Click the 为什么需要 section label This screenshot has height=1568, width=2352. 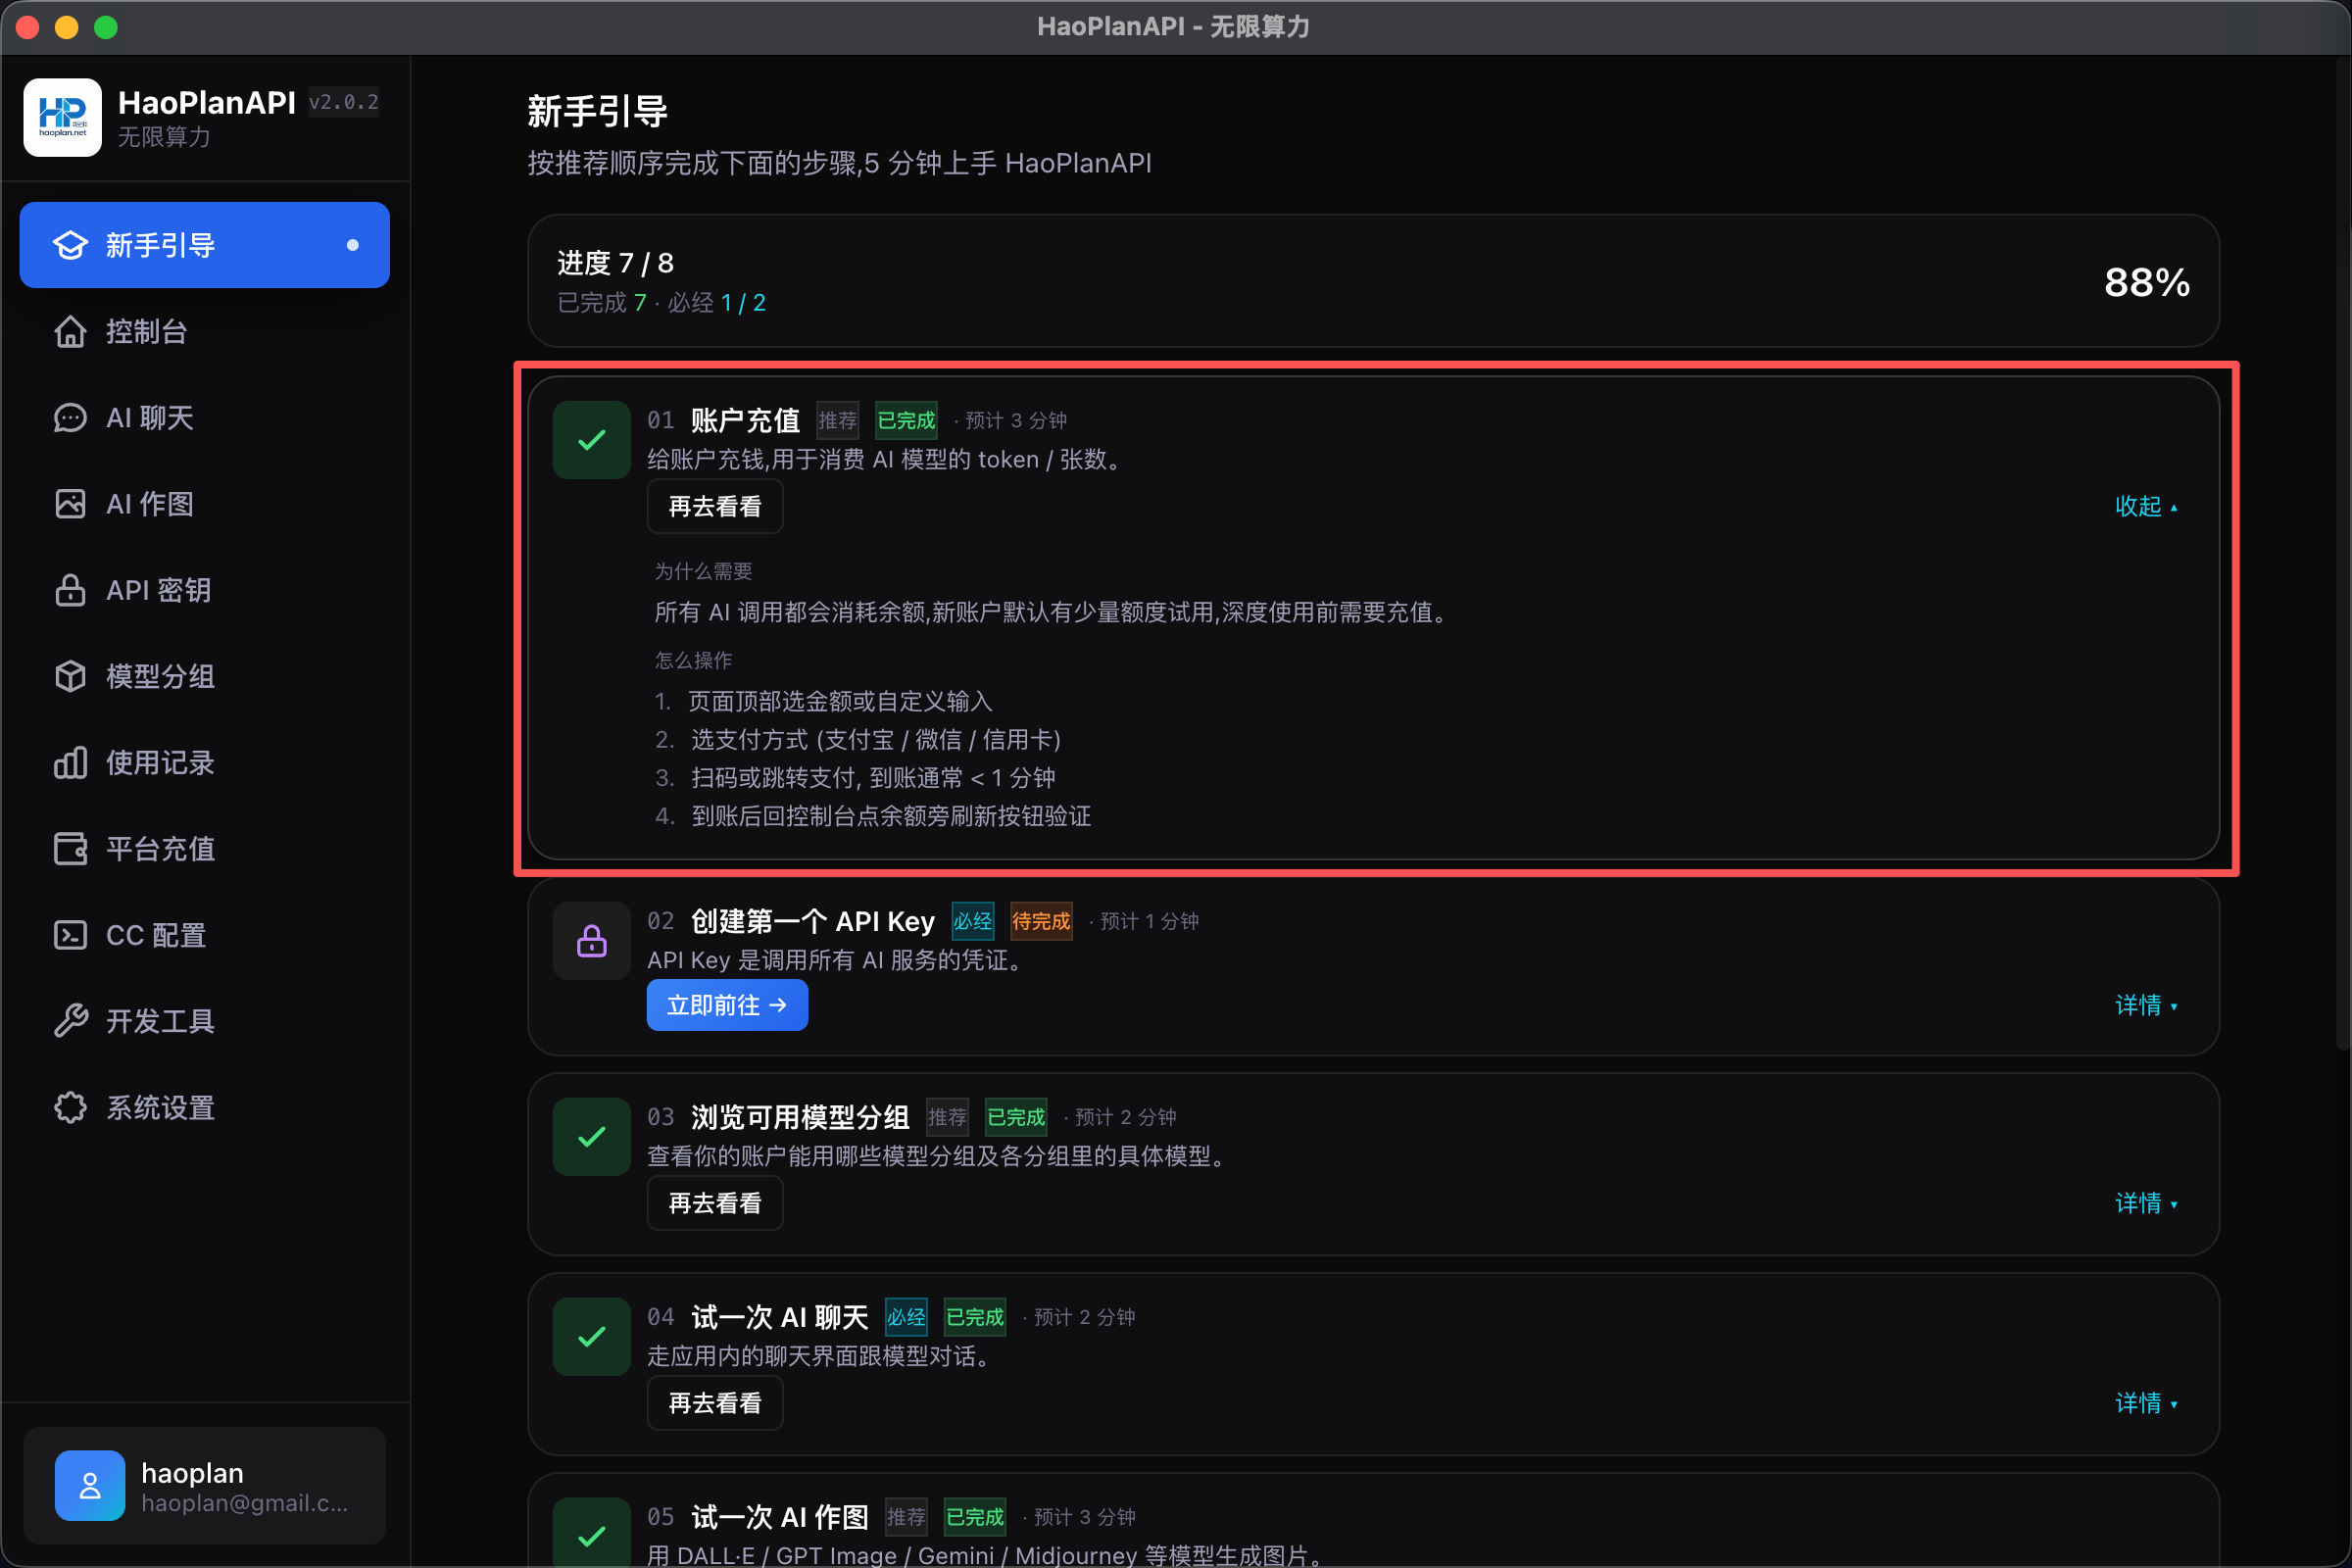point(704,571)
